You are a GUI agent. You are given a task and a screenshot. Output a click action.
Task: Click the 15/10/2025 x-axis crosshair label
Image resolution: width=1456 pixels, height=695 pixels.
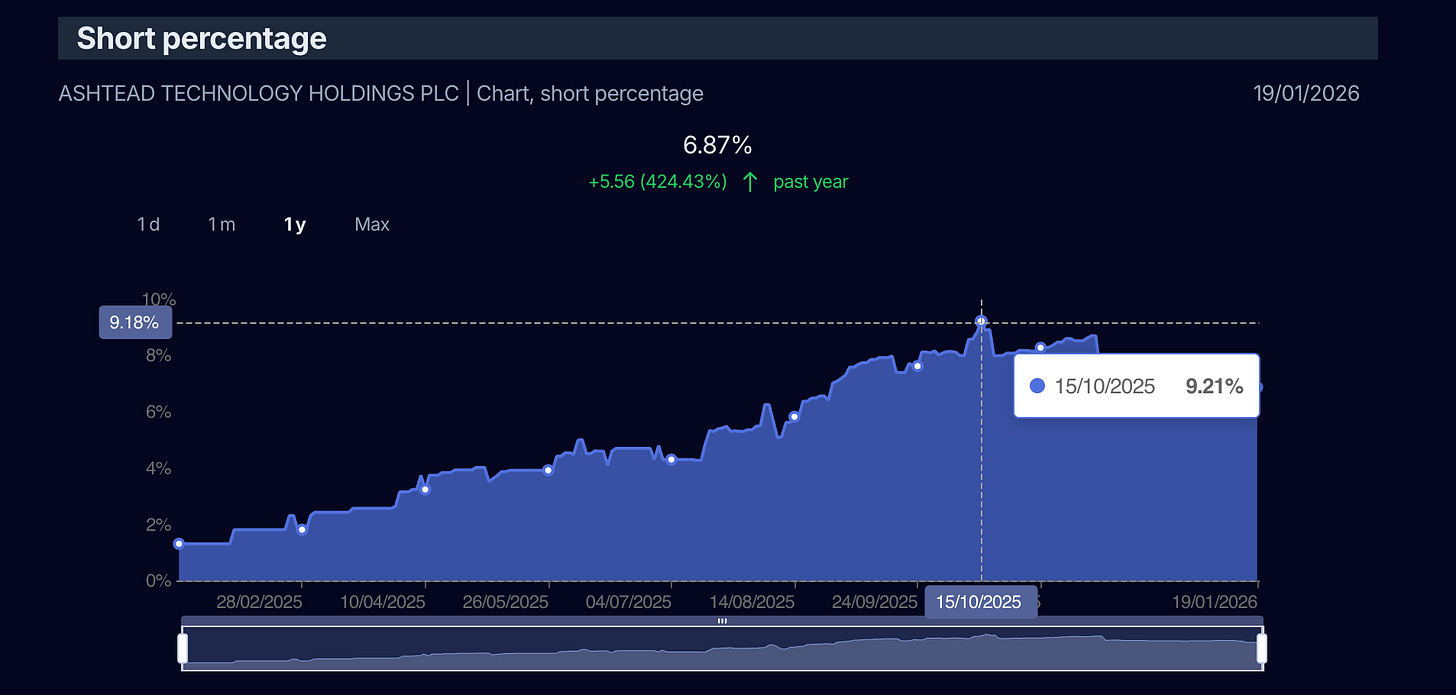(x=979, y=602)
